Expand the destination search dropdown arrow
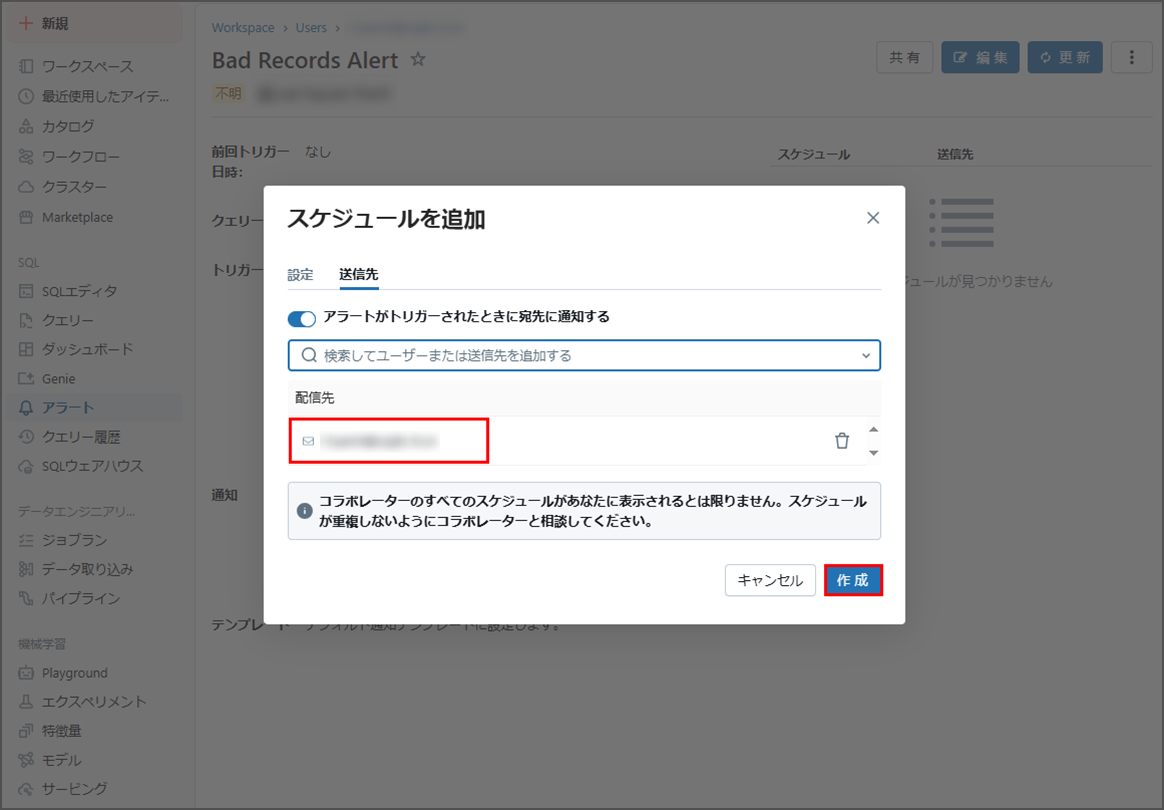The height and width of the screenshot is (810, 1164). click(x=866, y=356)
